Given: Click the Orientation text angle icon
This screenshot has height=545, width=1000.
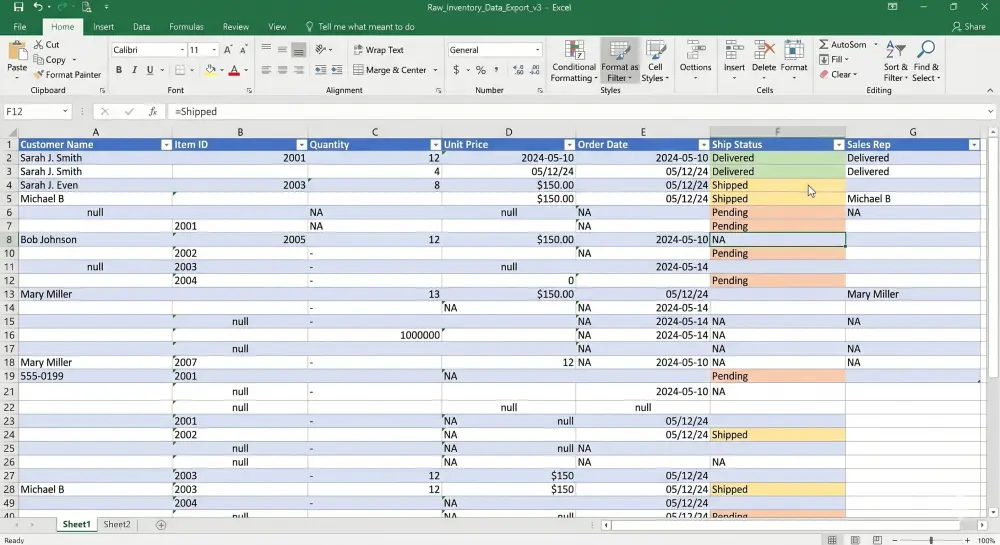Looking at the screenshot, I should point(320,50).
